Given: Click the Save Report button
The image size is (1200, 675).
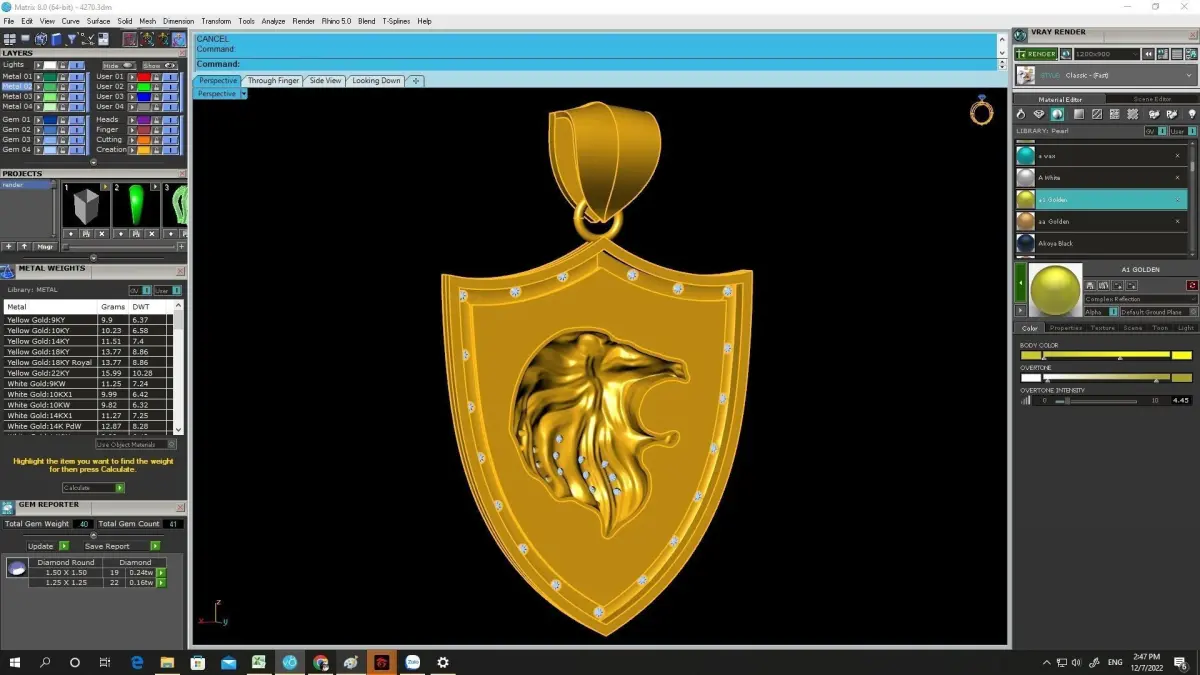Looking at the screenshot, I should [x=122, y=546].
